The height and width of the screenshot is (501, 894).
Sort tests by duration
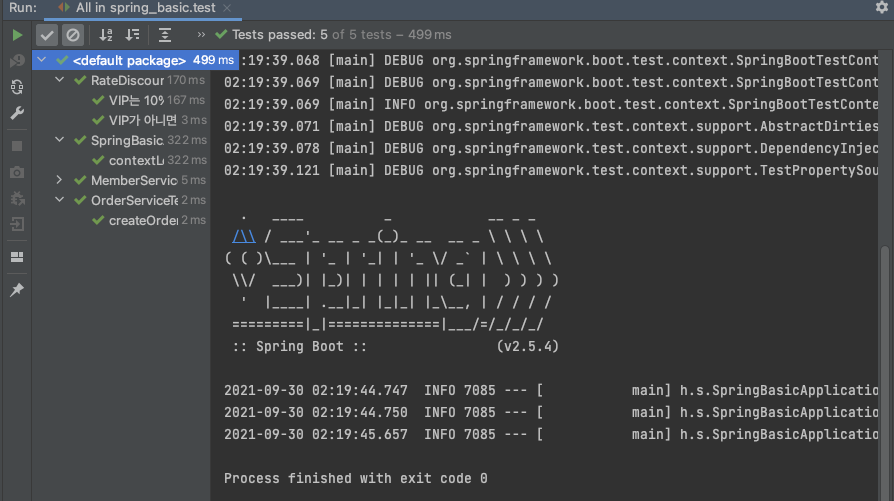click(132, 35)
